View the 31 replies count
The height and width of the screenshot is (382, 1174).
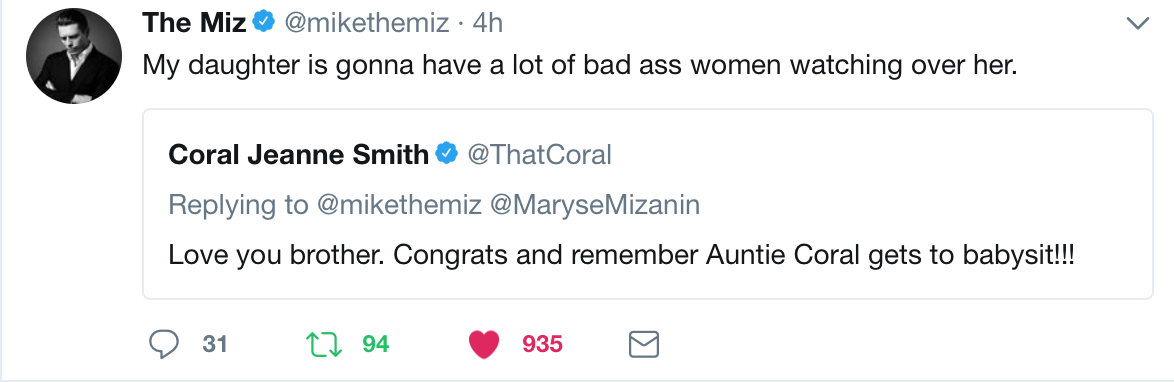216,345
